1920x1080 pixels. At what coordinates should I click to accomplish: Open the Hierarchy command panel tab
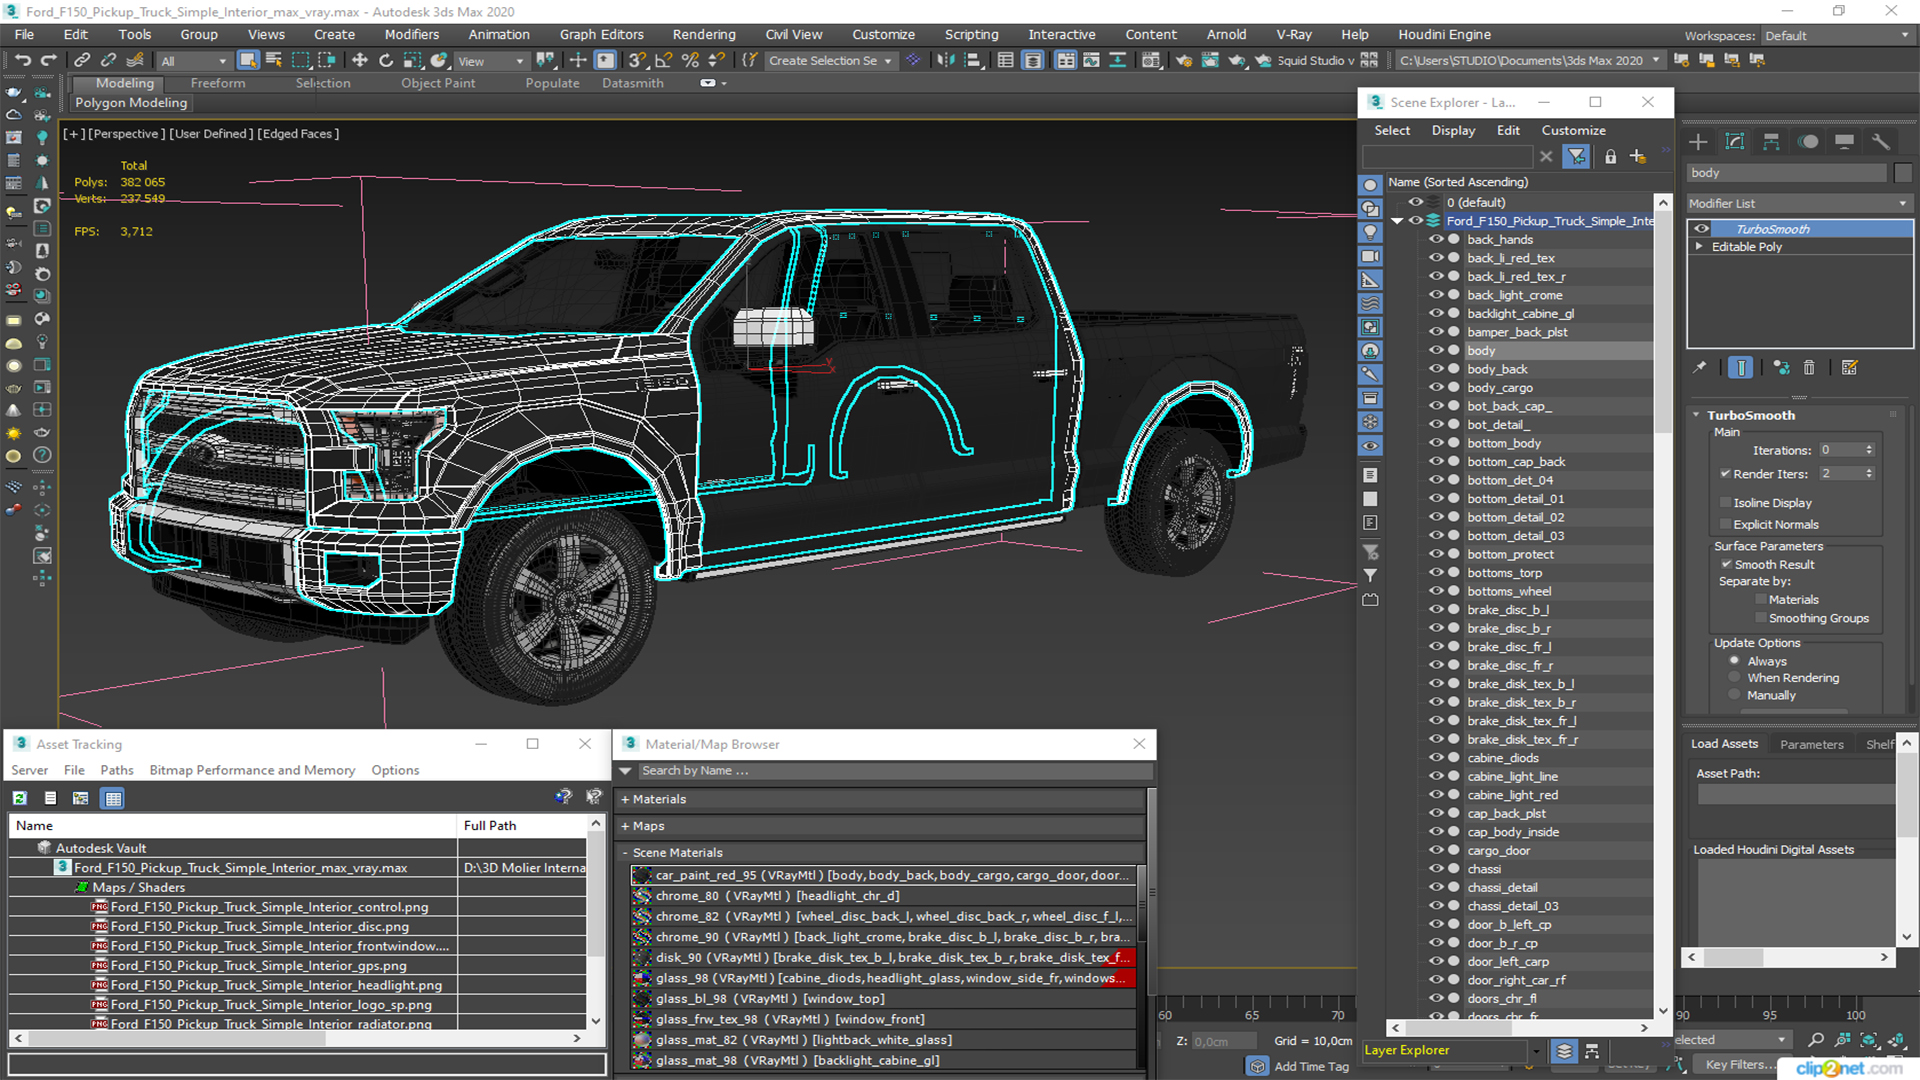pos(1771,142)
